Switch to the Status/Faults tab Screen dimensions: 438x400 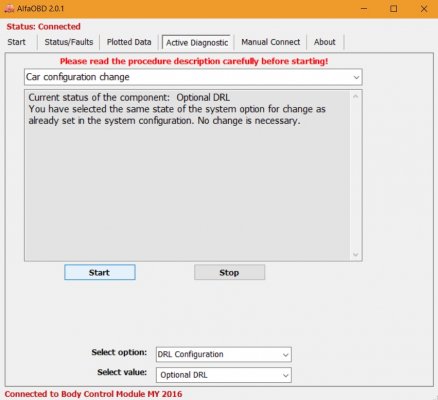click(x=69, y=42)
